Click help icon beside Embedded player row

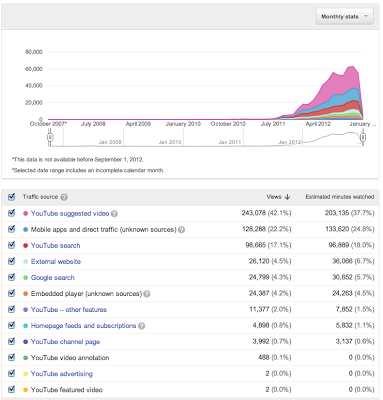pyautogui.click(x=147, y=294)
